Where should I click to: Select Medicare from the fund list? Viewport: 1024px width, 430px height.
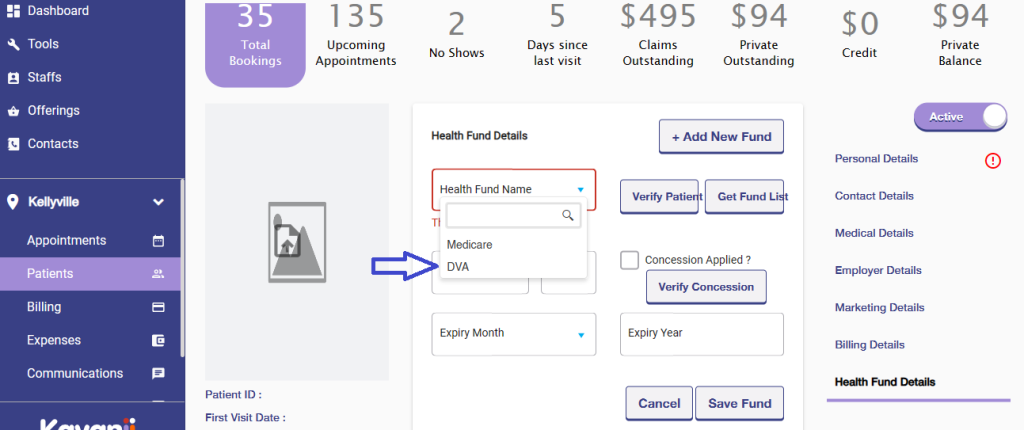point(469,245)
